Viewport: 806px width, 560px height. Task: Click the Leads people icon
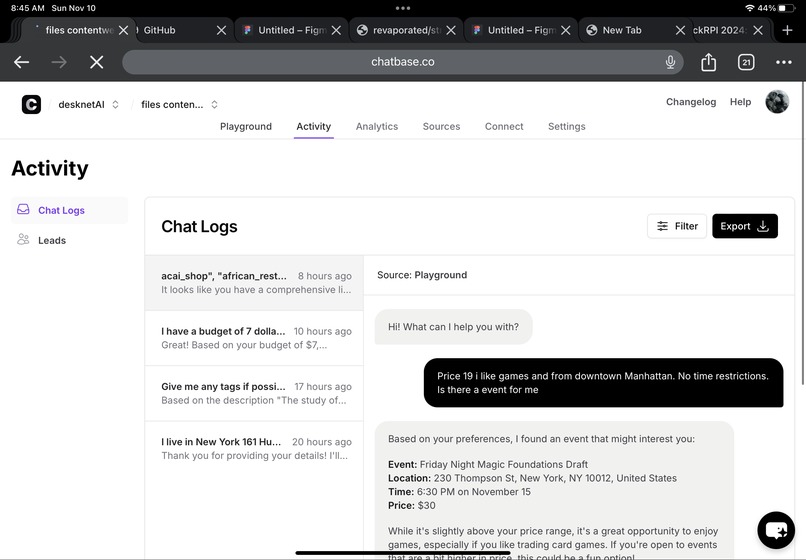[x=23, y=240]
